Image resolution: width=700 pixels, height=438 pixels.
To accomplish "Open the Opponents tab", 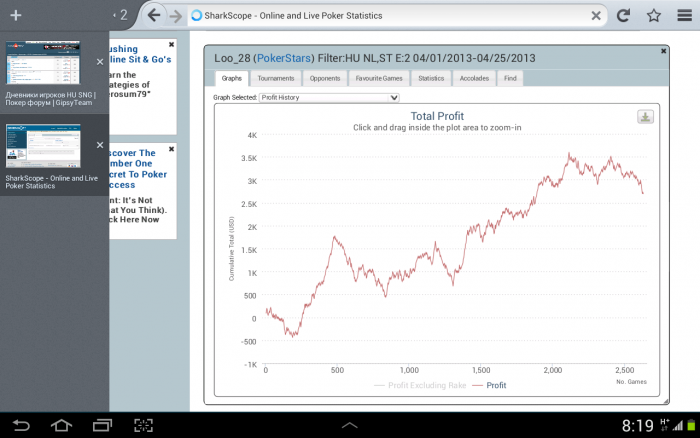I will pyautogui.click(x=325, y=79).
